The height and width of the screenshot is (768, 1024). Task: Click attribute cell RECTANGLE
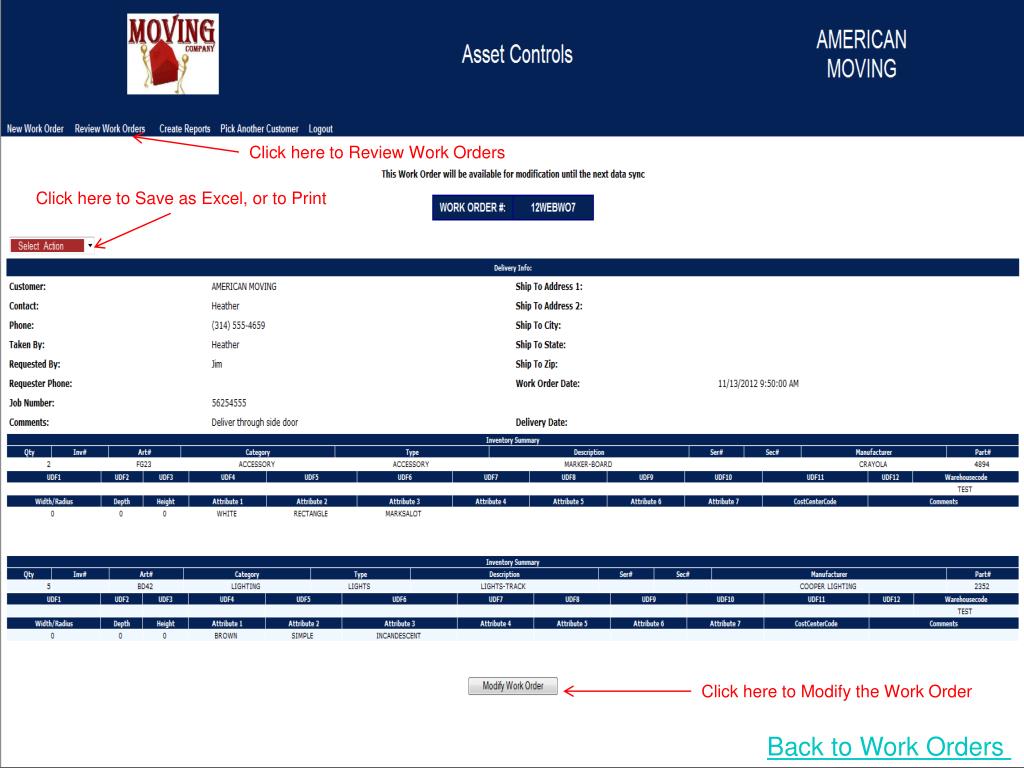point(311,514)
